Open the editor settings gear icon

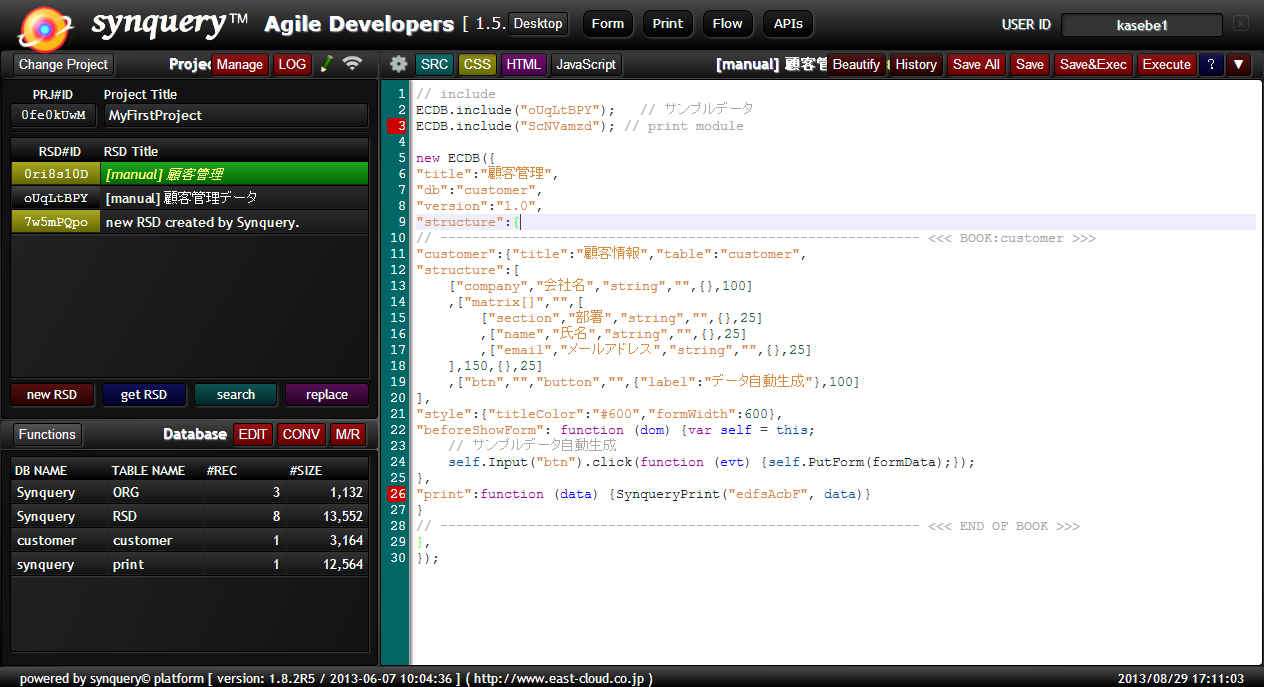pyautogui.click(x=398, y=64)
